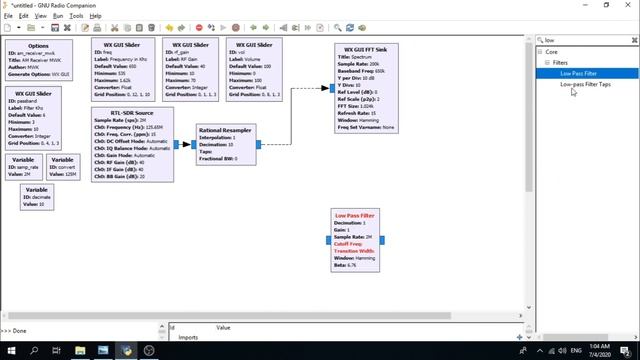
Task: Reload the block library
Action: click(350, 28)
